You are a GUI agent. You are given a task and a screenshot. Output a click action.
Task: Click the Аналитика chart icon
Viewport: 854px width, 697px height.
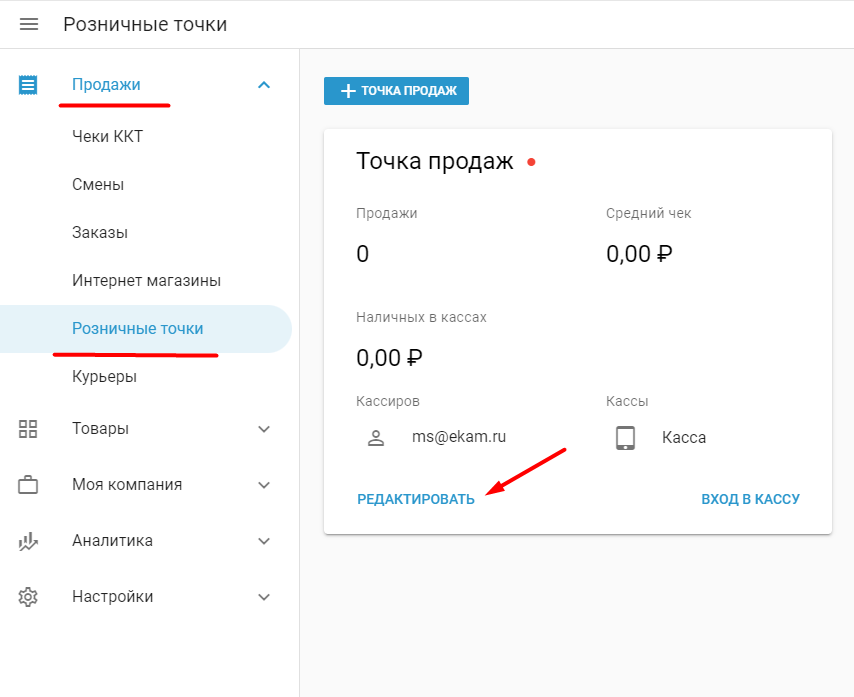coord(28,541)
